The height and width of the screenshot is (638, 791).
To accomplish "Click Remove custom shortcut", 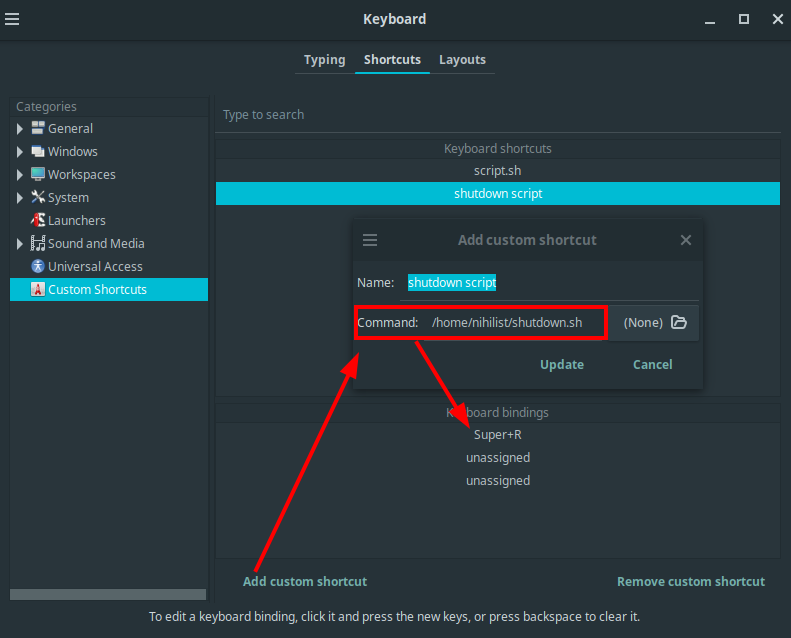I will tap(691, 582).
